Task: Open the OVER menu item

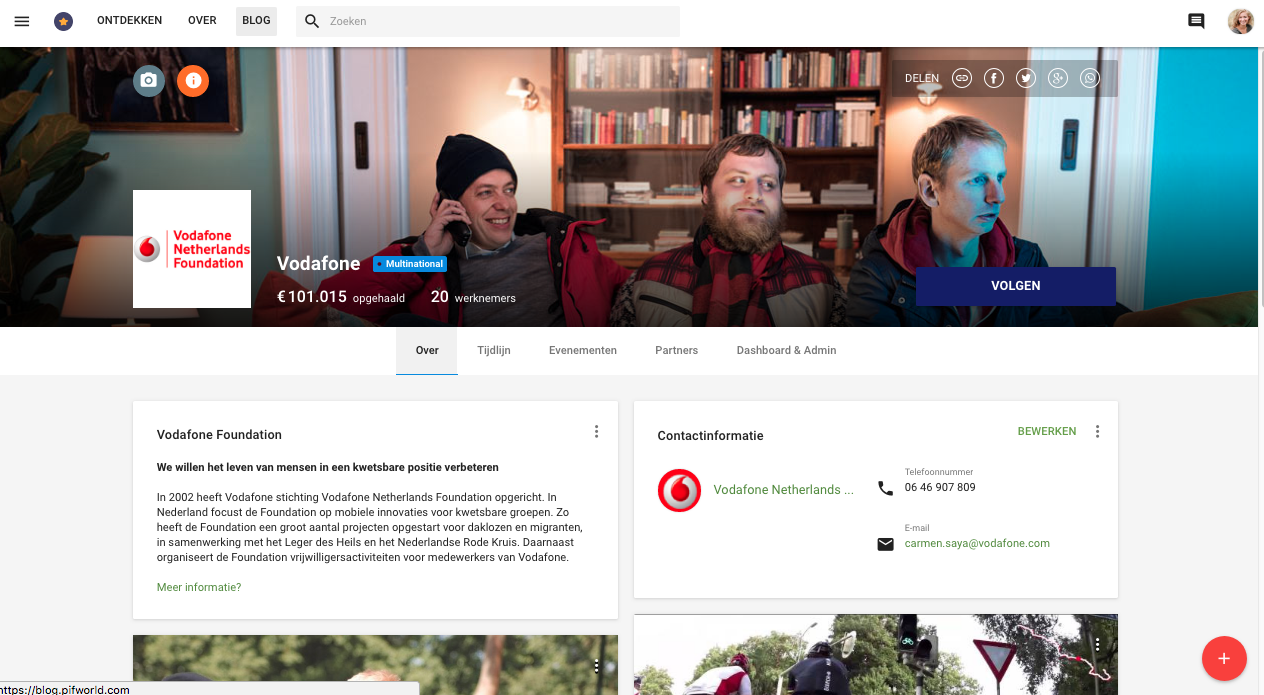Action: [x=202, y=21]
